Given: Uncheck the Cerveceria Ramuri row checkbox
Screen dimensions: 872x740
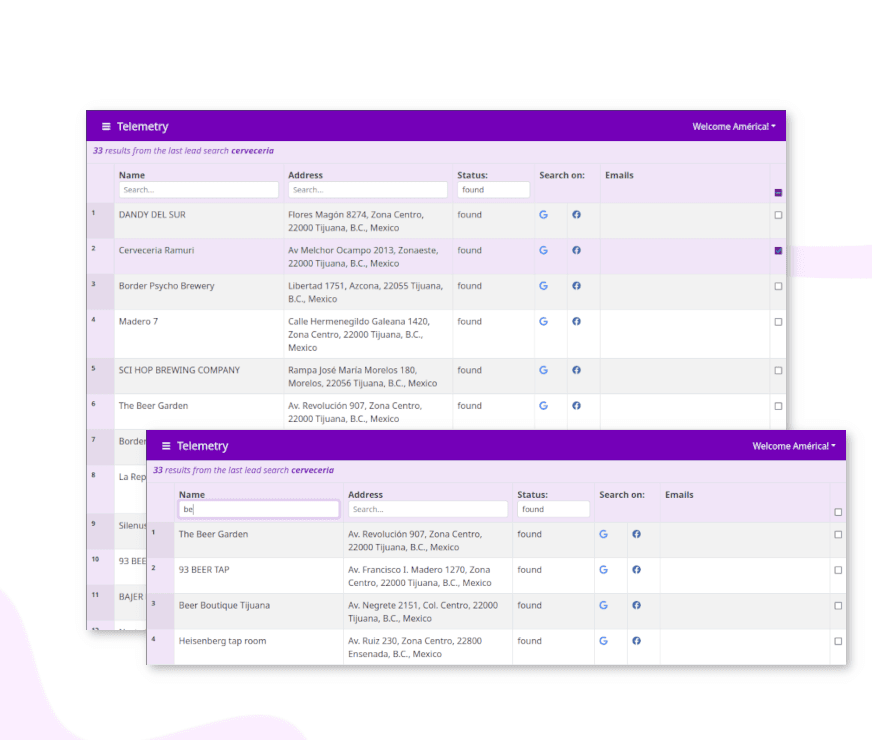Looking at the screenshot, I should coord(778,251).
